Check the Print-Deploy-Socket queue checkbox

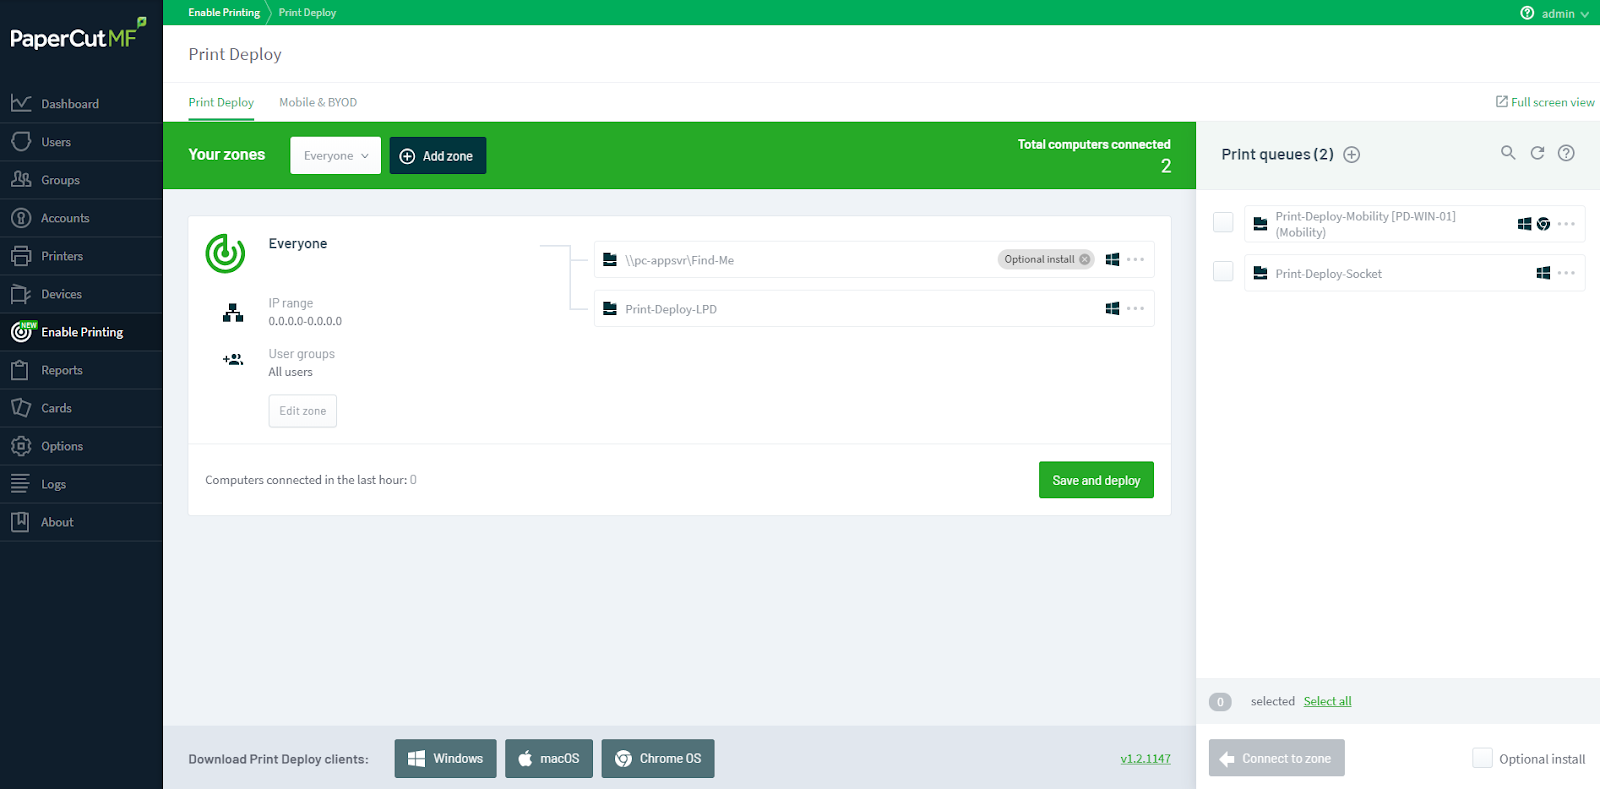pyautogui.click(x=1223, y=271)
